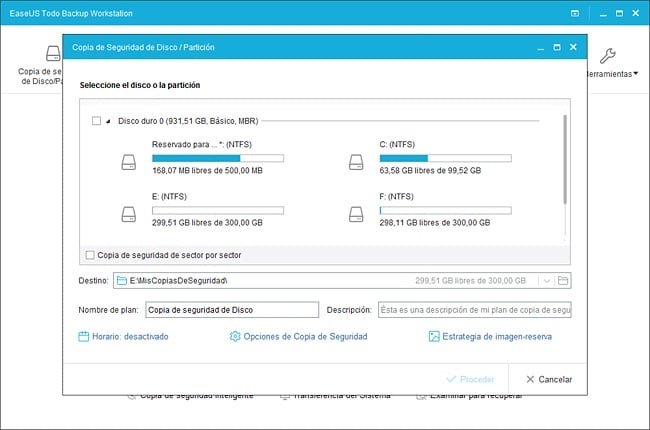
Task: Enable sector by sector backup checkbox
Action: [x=90, y=255]
